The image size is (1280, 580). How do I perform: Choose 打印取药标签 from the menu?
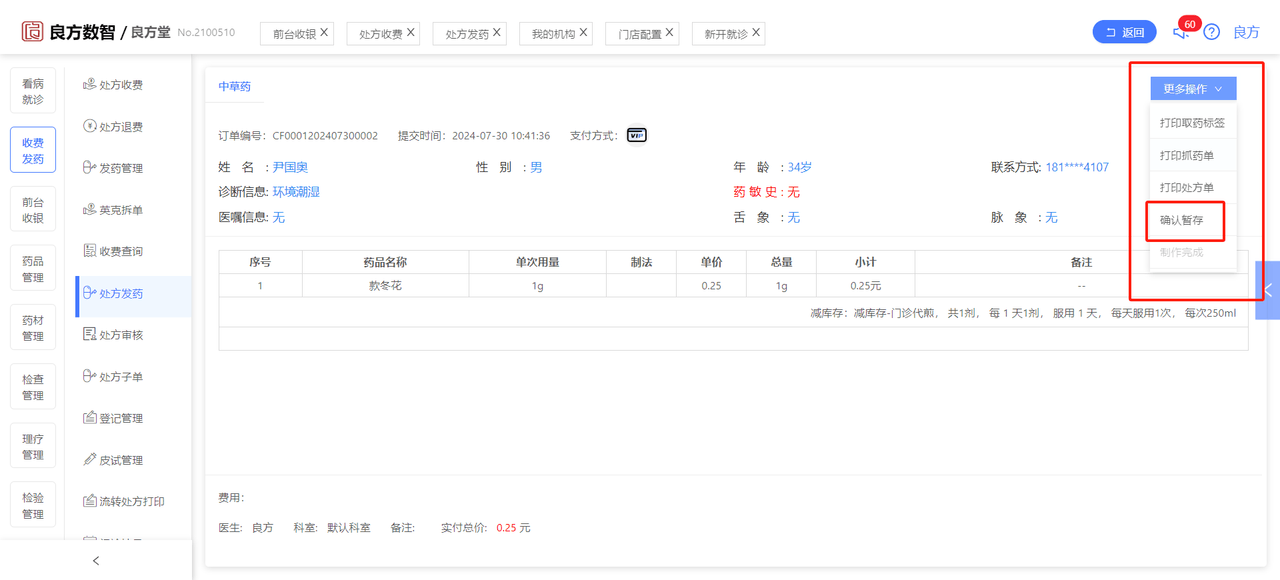pos(1193,123)
